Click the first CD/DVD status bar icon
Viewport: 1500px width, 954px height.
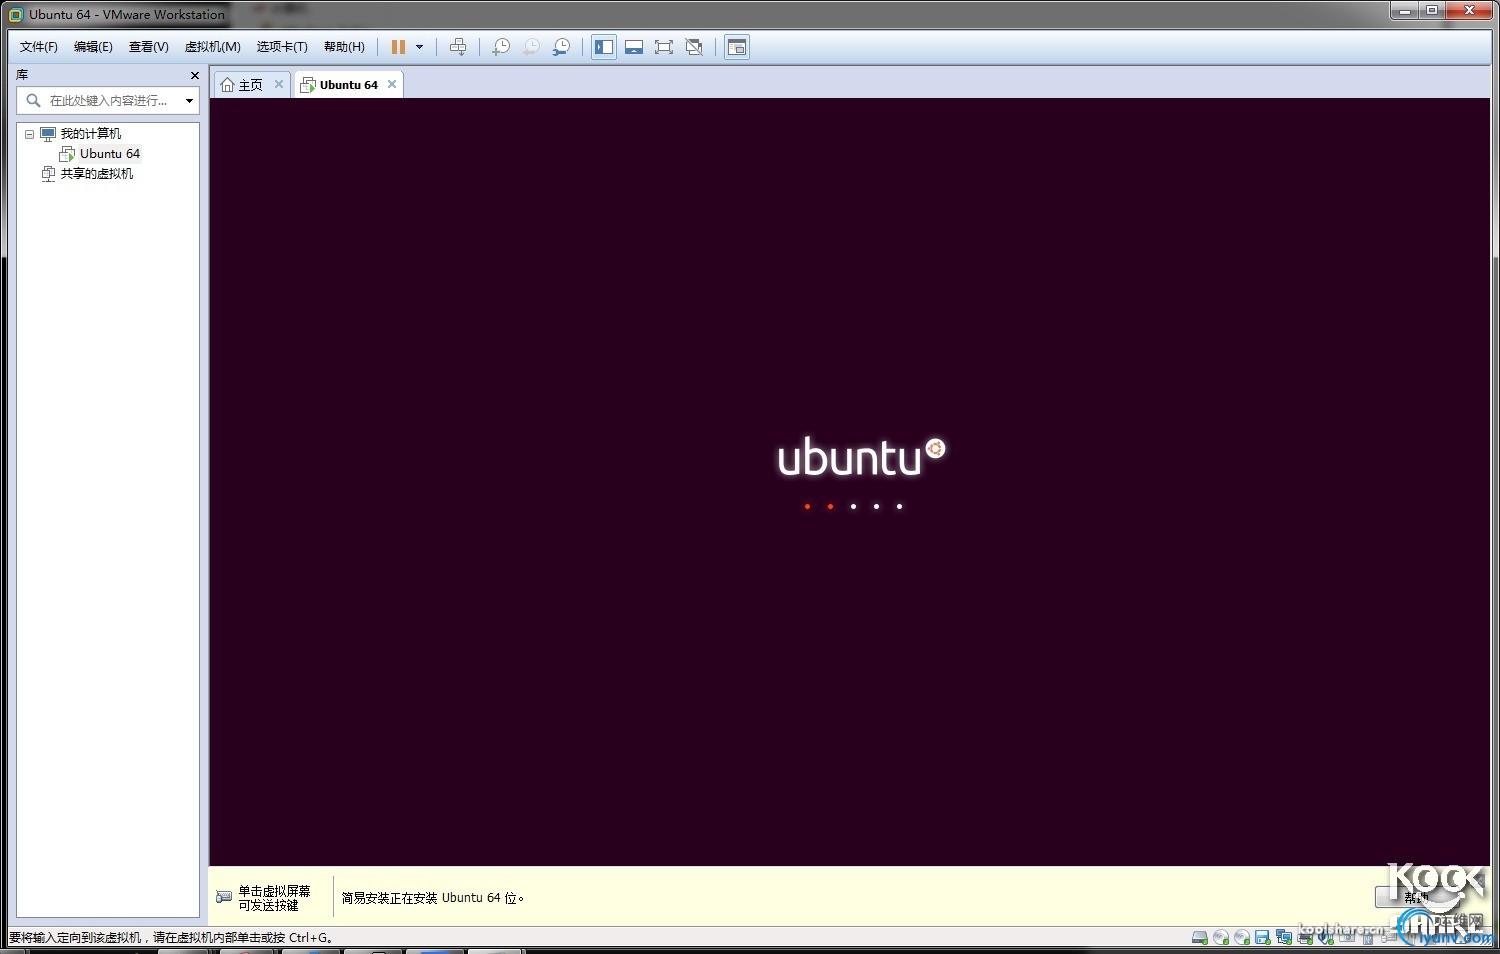(1221, 938)
